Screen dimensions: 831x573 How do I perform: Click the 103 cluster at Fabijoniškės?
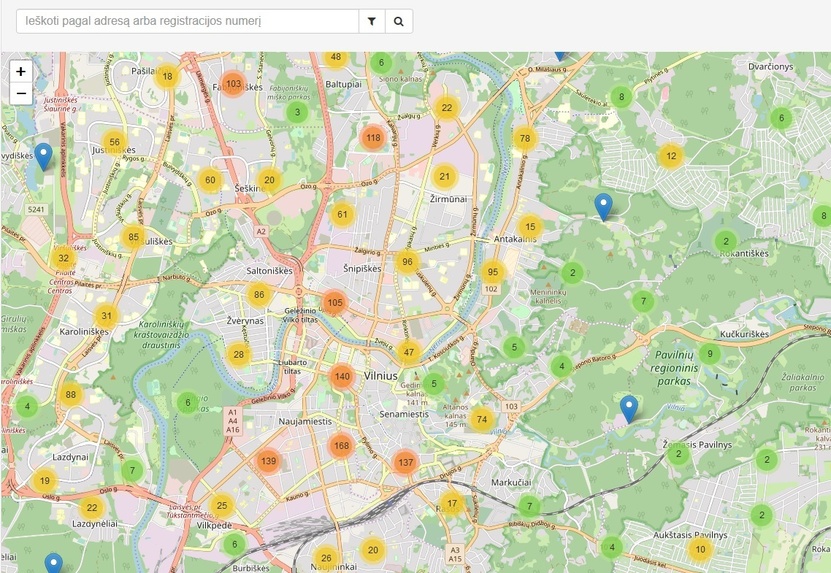tap(233, 84)
